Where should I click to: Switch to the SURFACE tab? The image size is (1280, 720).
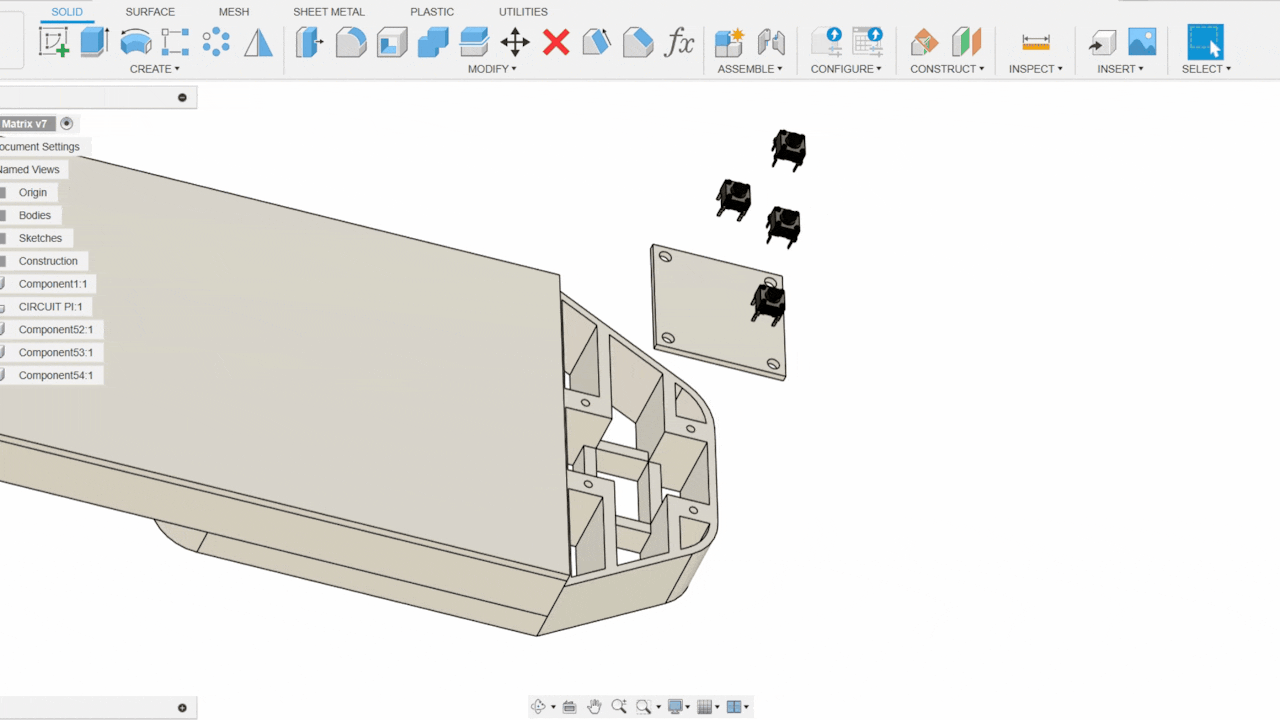(x=150, y=12)
